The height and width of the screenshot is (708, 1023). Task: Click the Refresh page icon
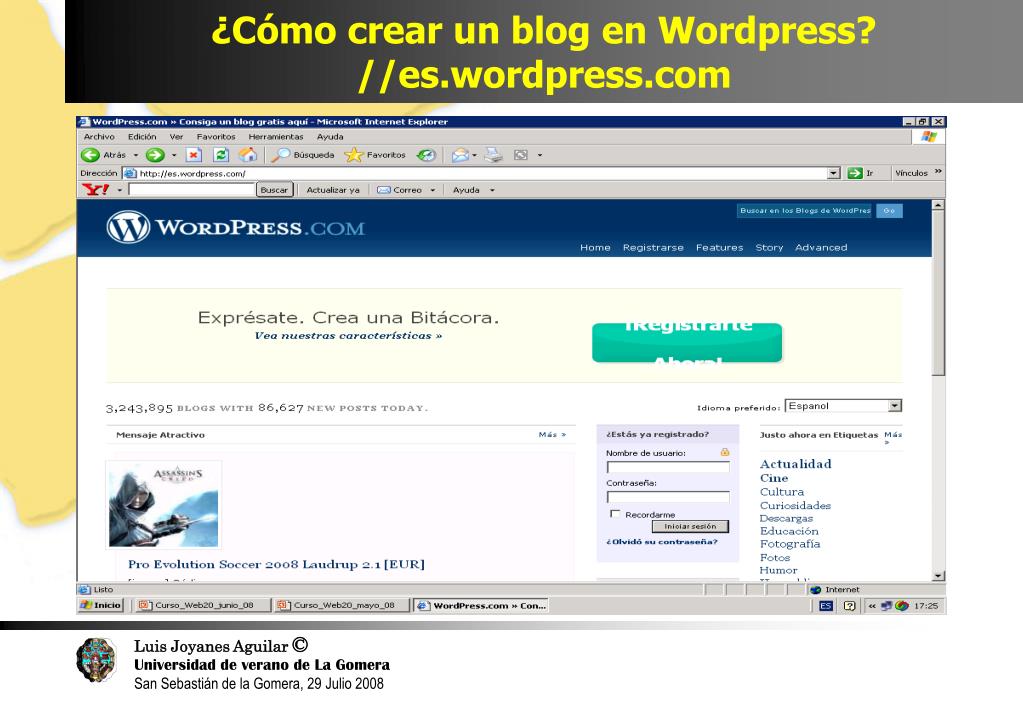coord(221,155)
